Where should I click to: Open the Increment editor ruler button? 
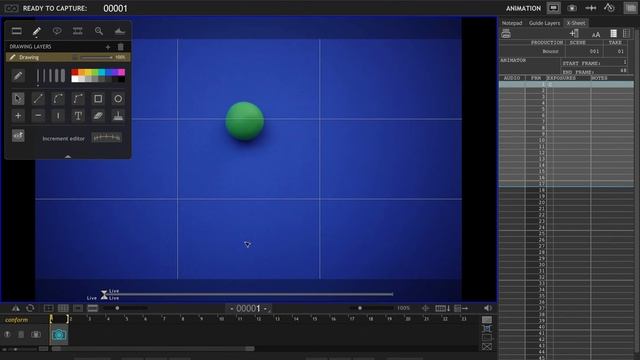107,138
